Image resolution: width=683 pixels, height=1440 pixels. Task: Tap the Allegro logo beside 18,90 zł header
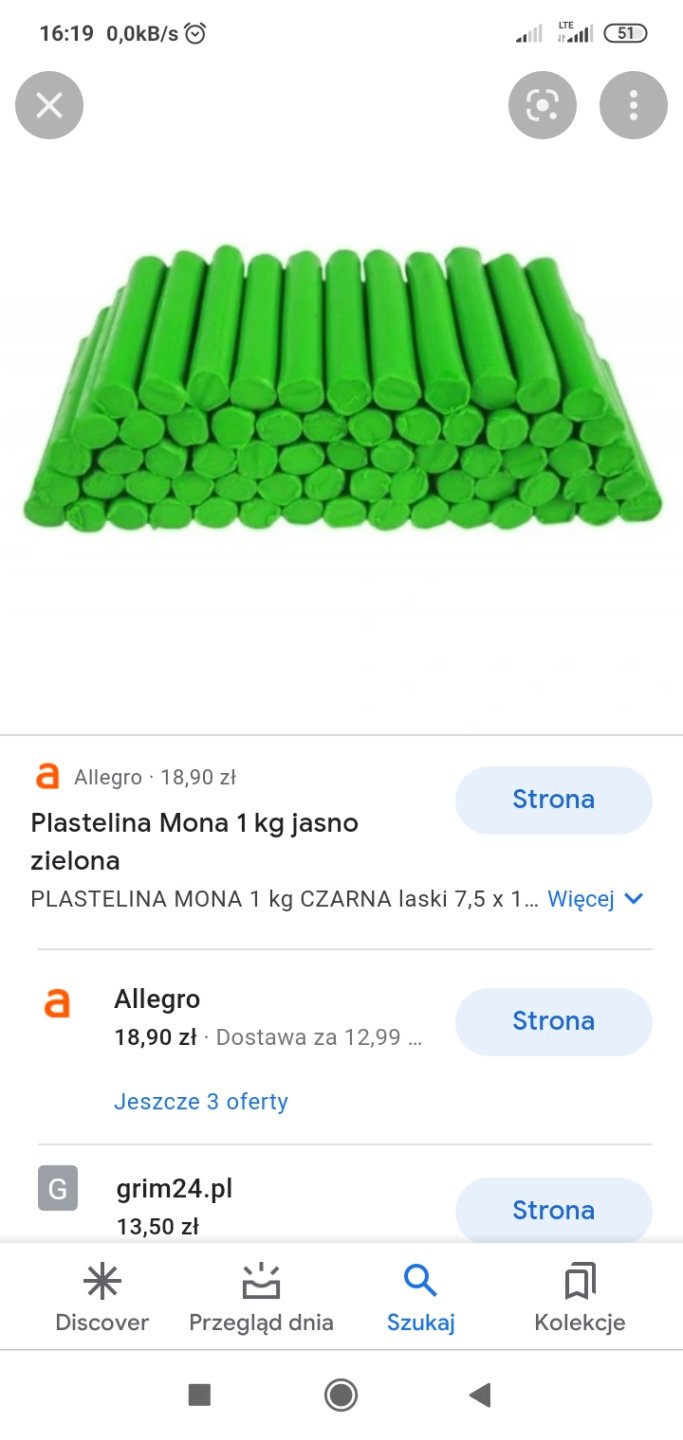click(47, 777)
